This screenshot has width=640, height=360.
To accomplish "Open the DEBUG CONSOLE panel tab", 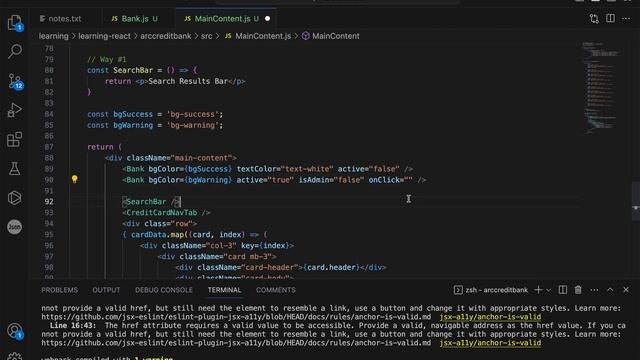I will pyautogui.click(x=164, y=290).
